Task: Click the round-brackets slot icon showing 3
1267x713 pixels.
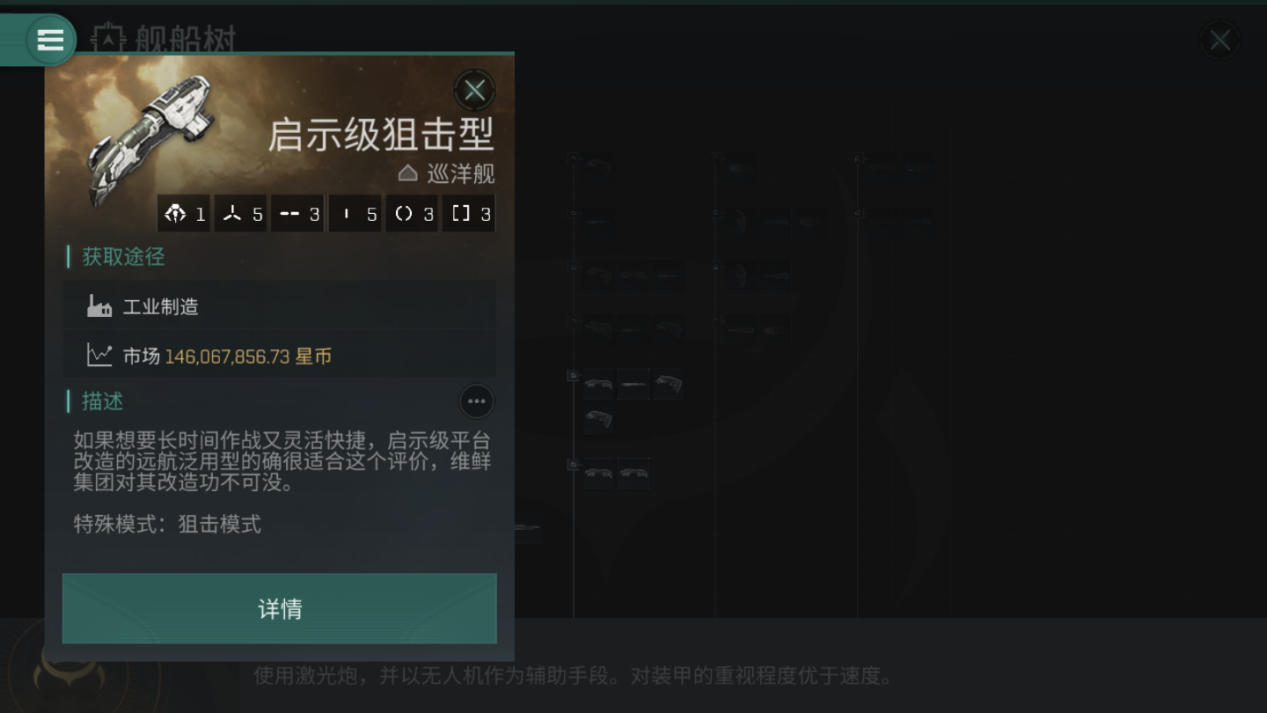Action: pyautogui.click(x=404, y=213)
